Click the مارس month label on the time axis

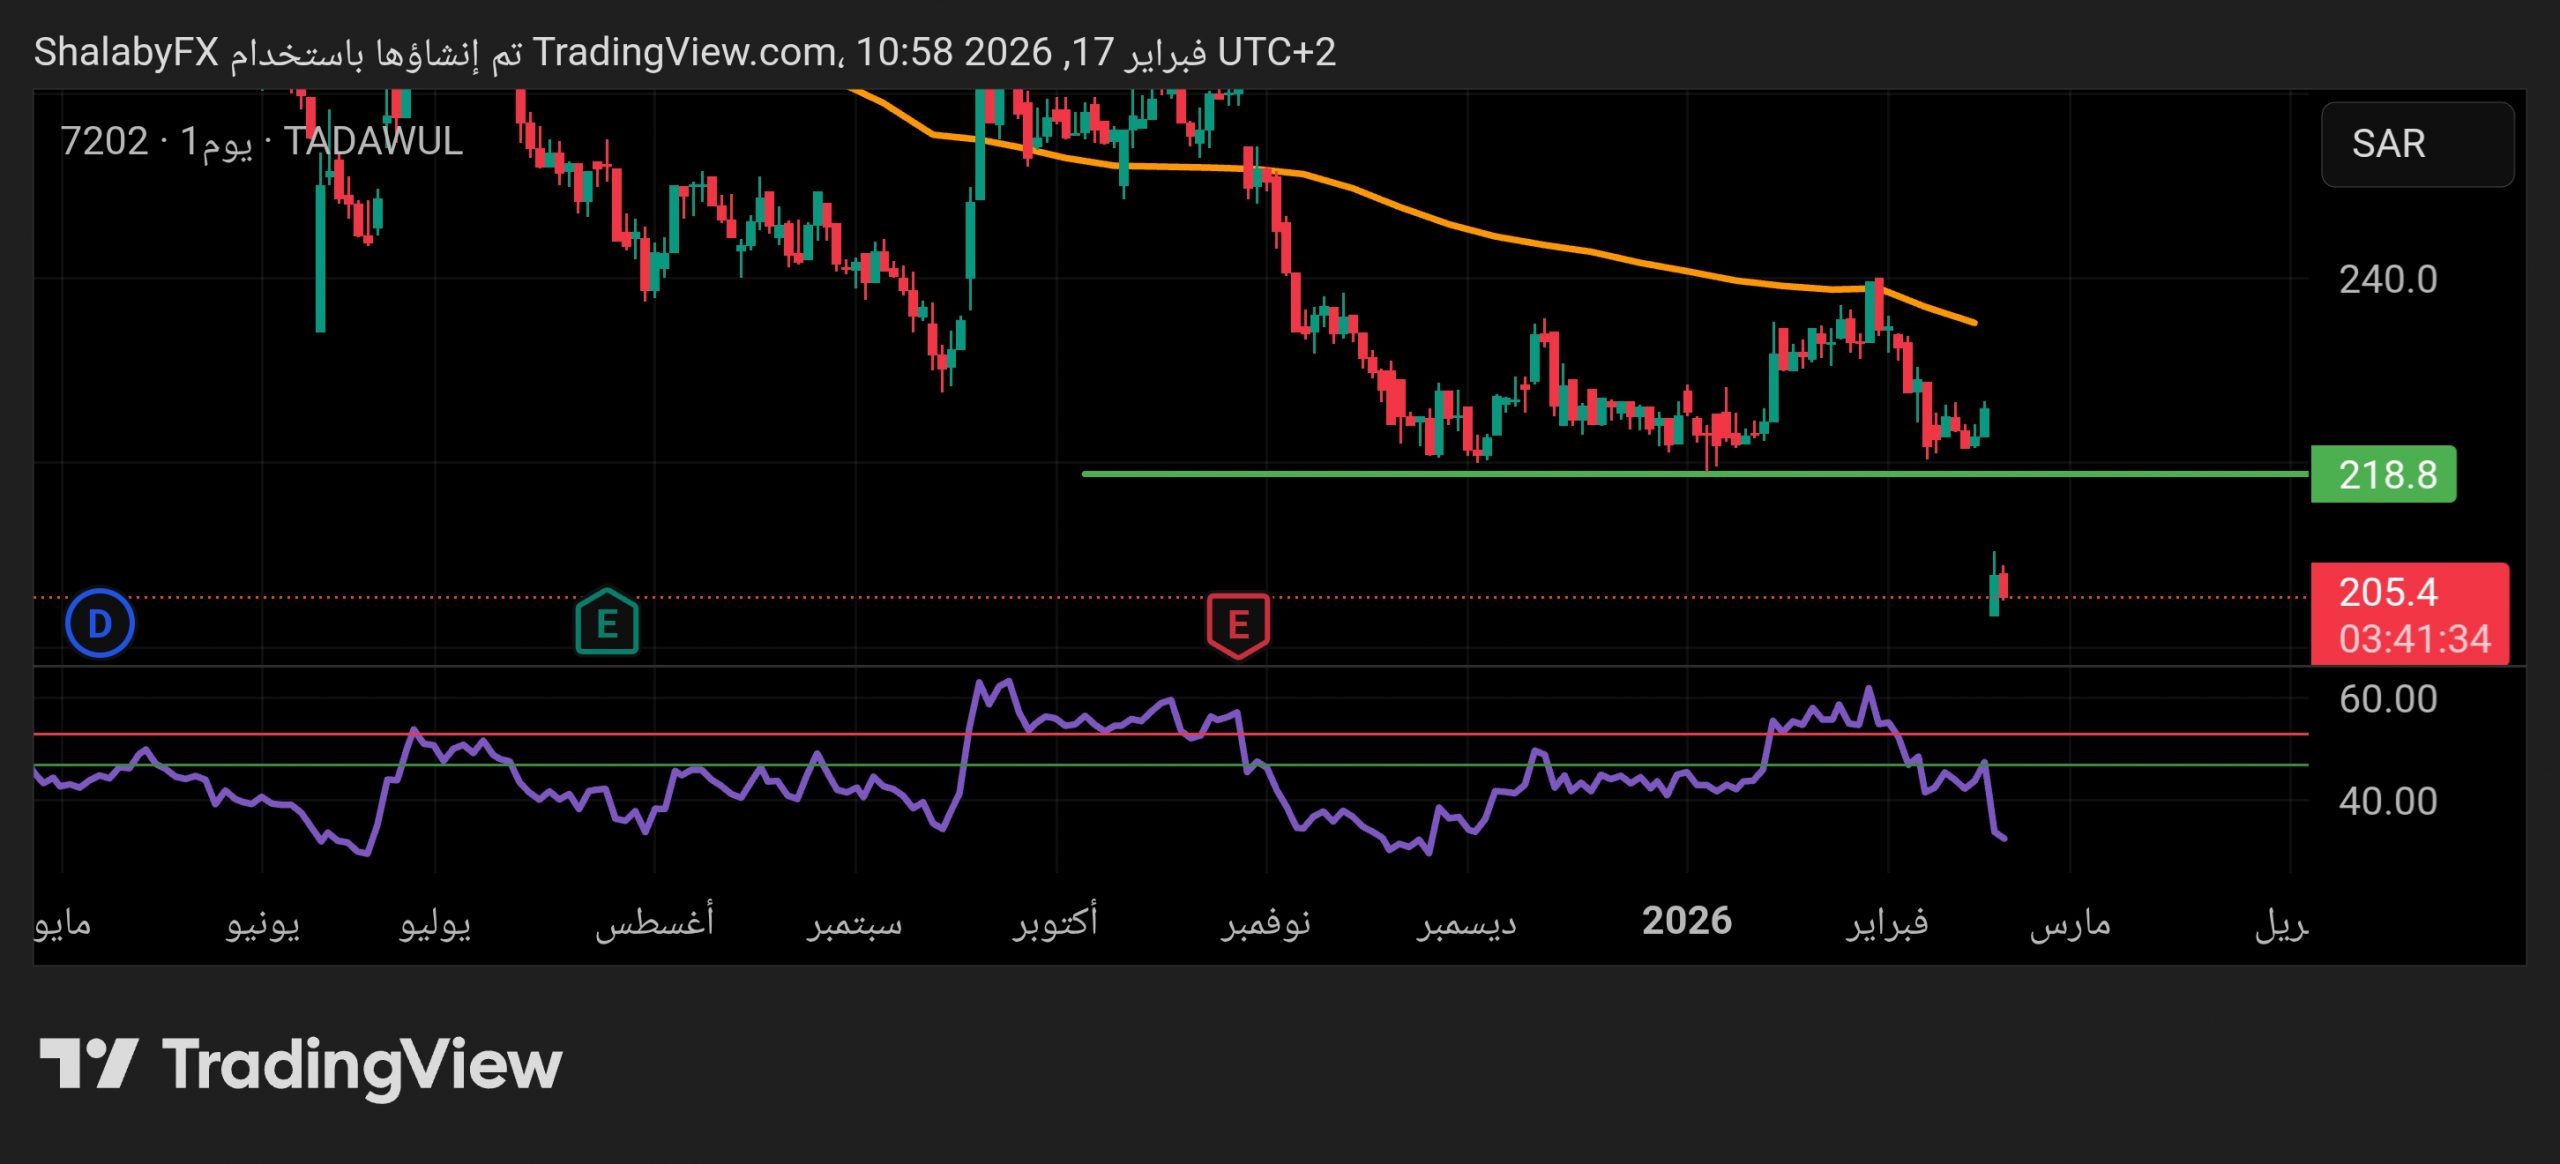pos(2070,922)
